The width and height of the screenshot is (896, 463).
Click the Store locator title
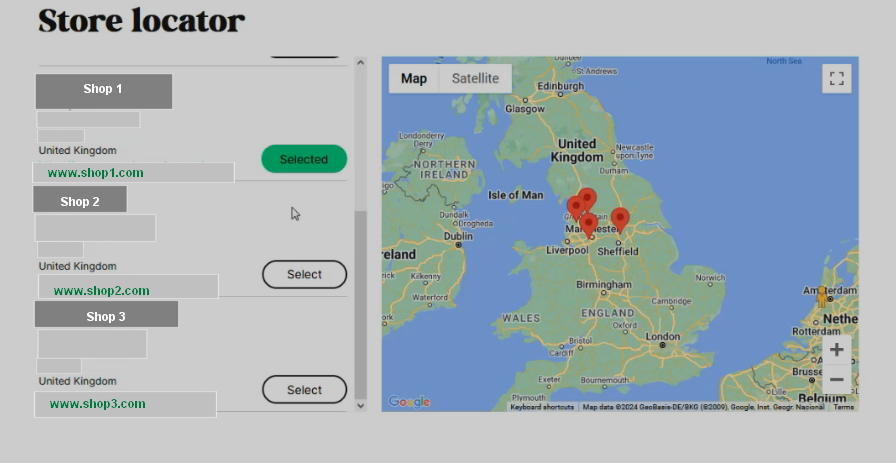point(142,21)
